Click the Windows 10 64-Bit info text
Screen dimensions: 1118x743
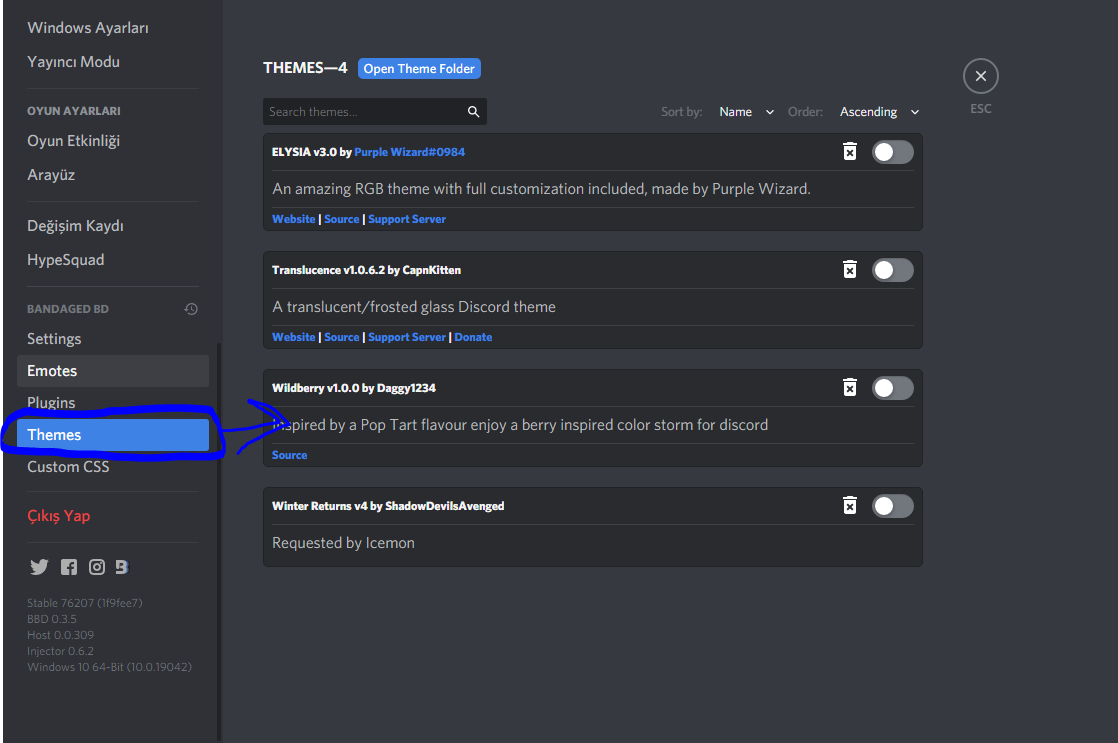point(109,667)
